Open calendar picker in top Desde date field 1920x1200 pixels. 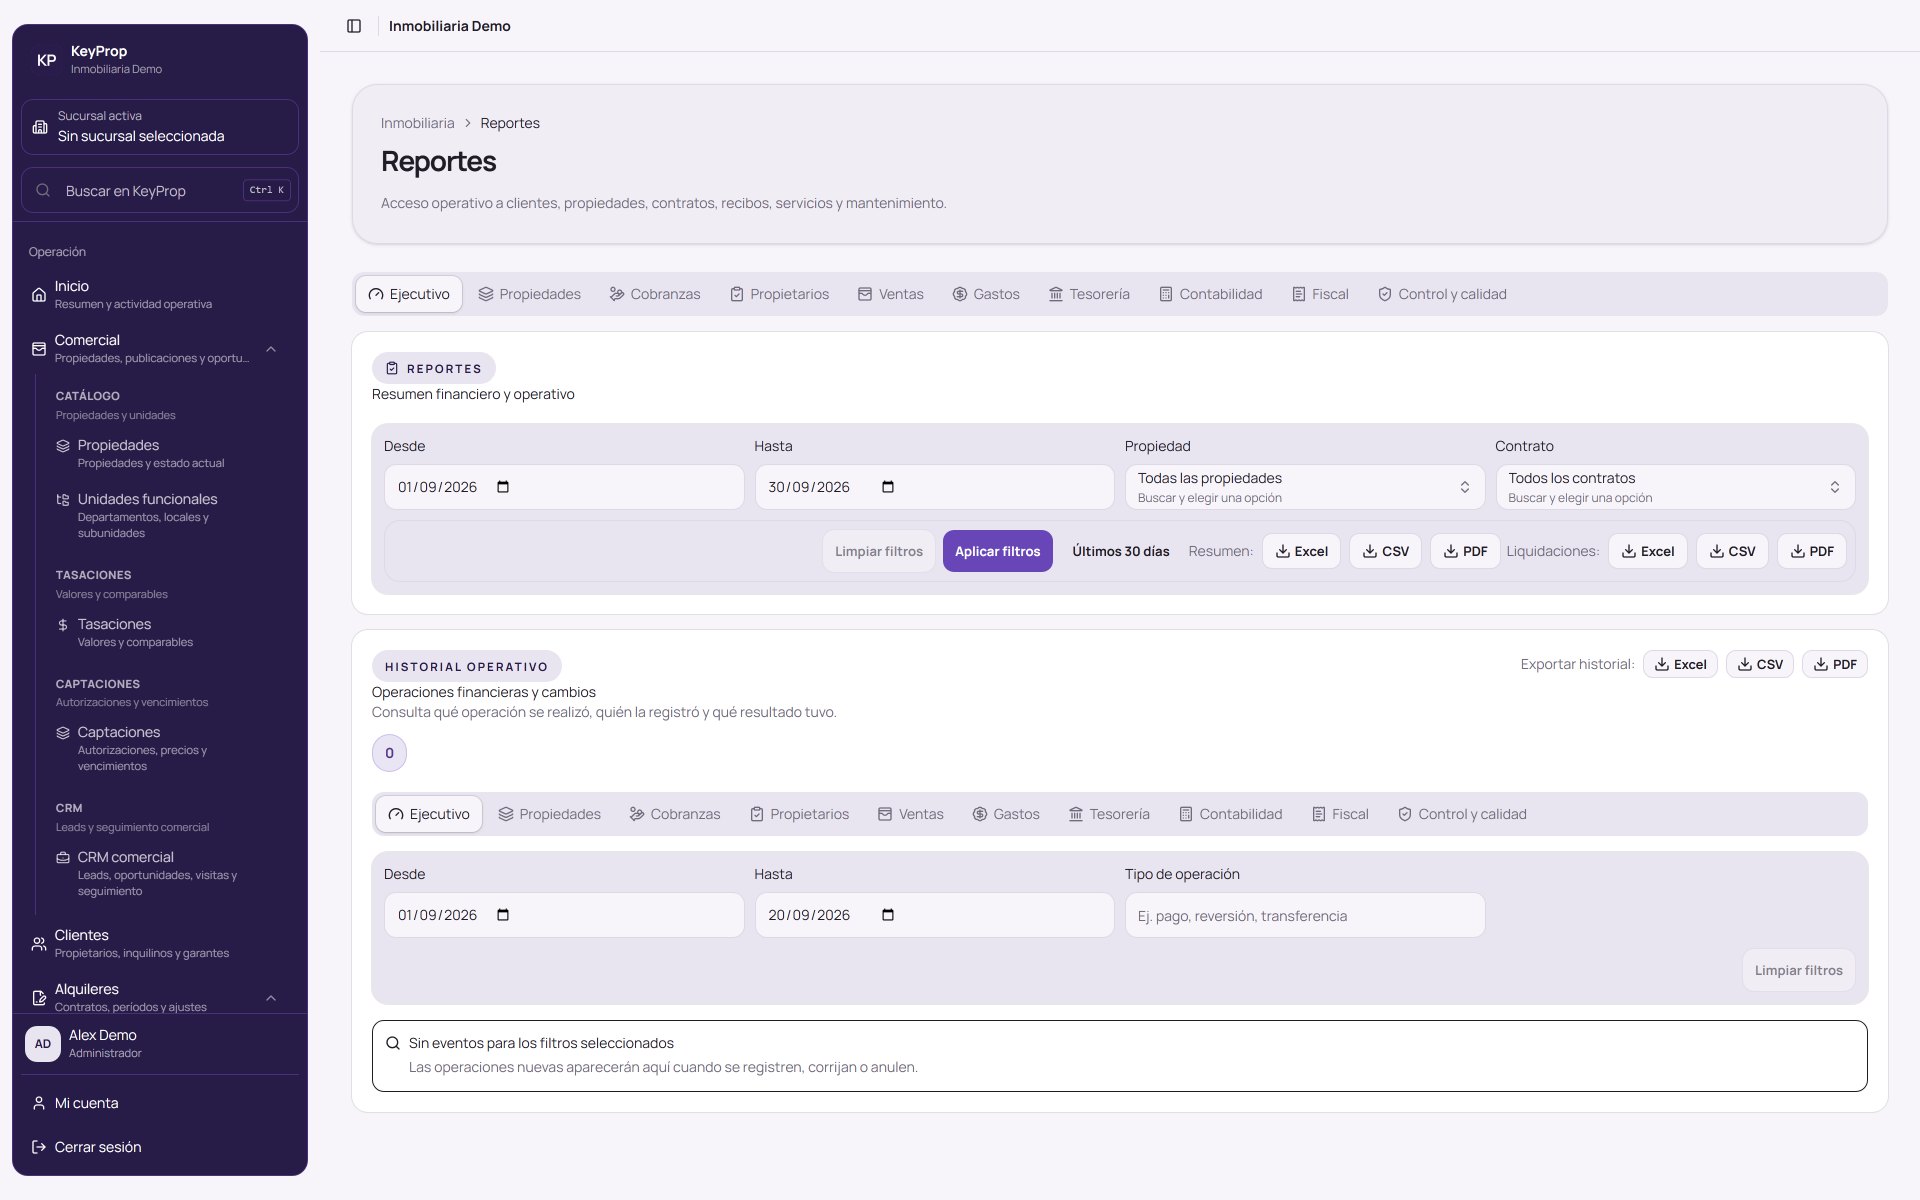(x=503, y=487)
